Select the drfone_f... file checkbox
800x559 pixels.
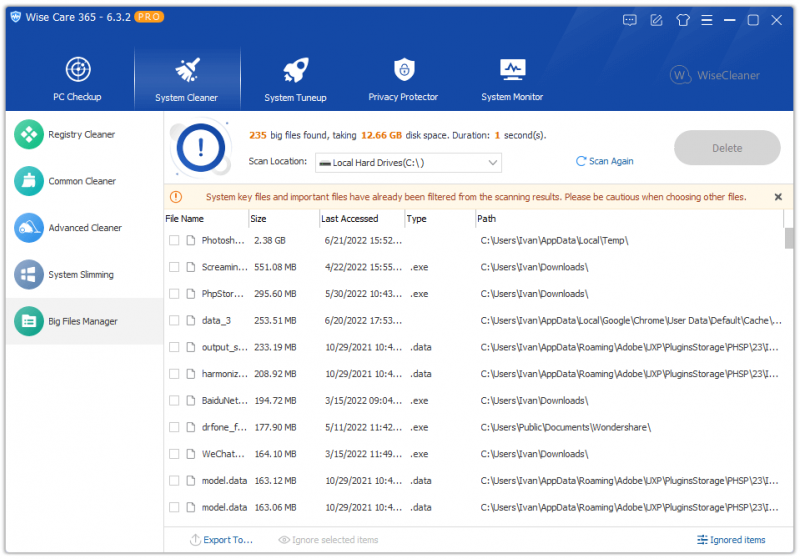point(174,427)
